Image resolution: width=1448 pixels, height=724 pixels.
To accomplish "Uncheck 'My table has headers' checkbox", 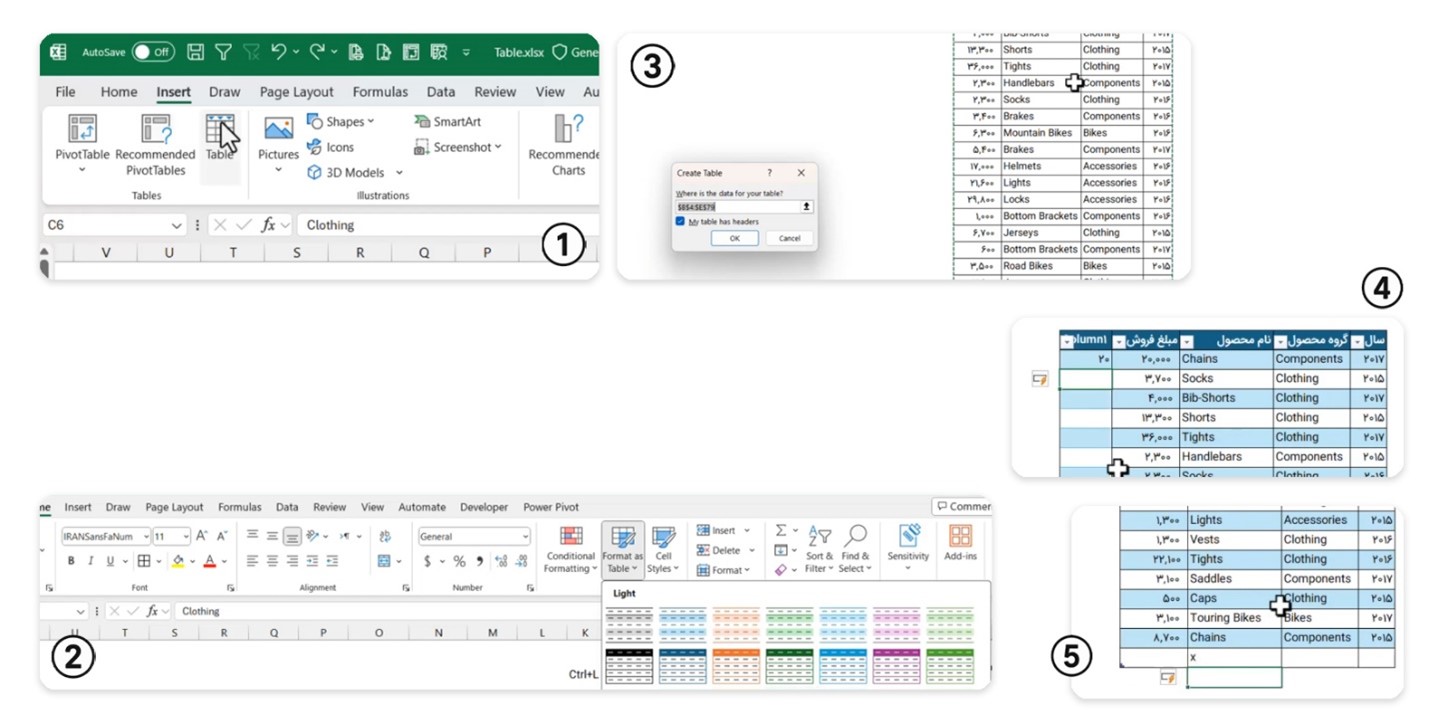I will (680, 221).
